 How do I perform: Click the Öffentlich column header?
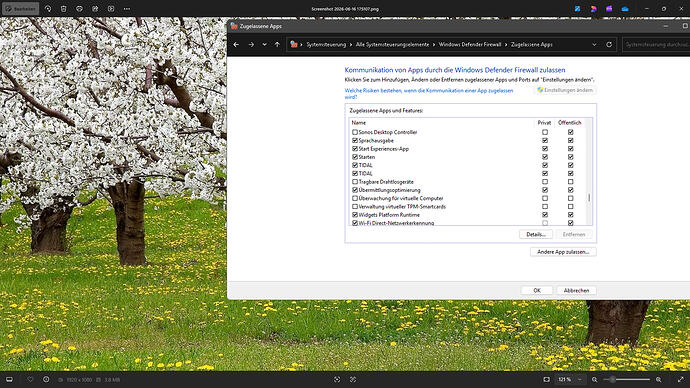570,123
